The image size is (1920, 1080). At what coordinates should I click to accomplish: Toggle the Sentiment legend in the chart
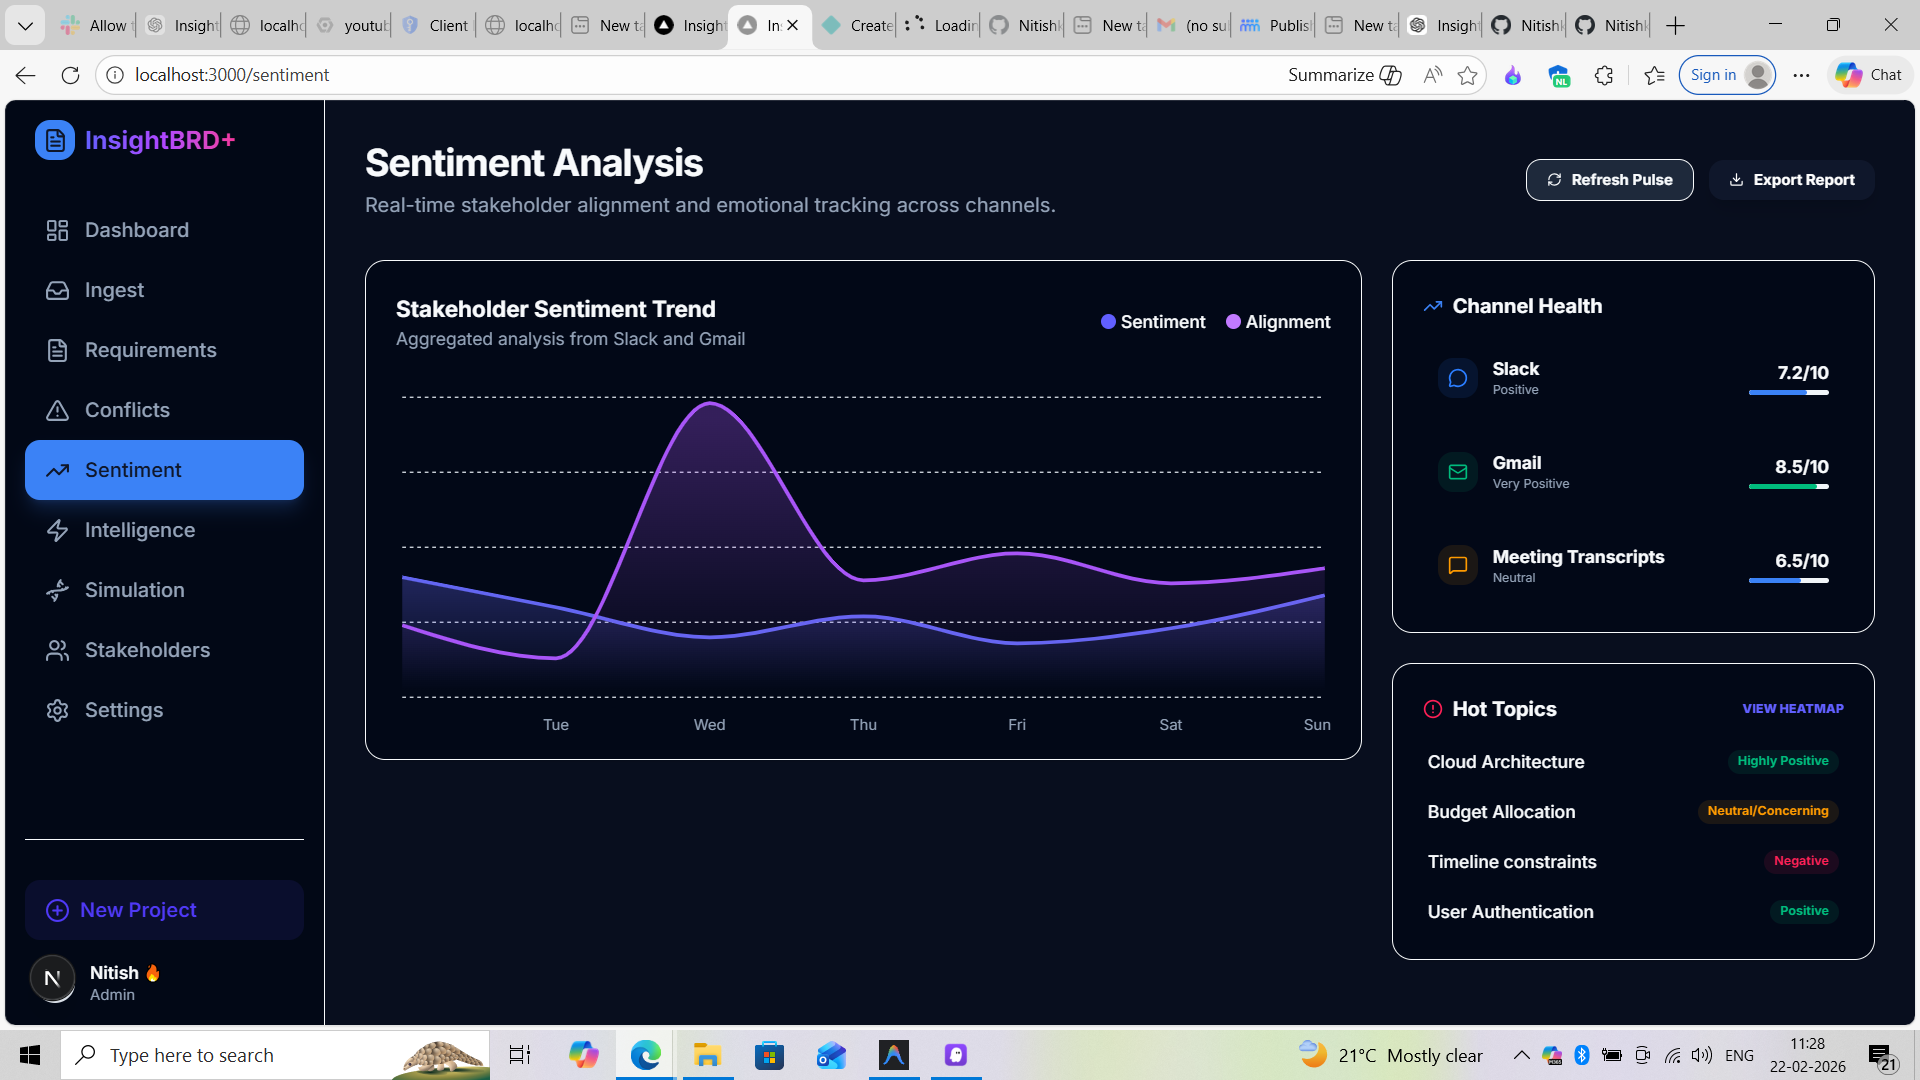tap(1152, 321)
